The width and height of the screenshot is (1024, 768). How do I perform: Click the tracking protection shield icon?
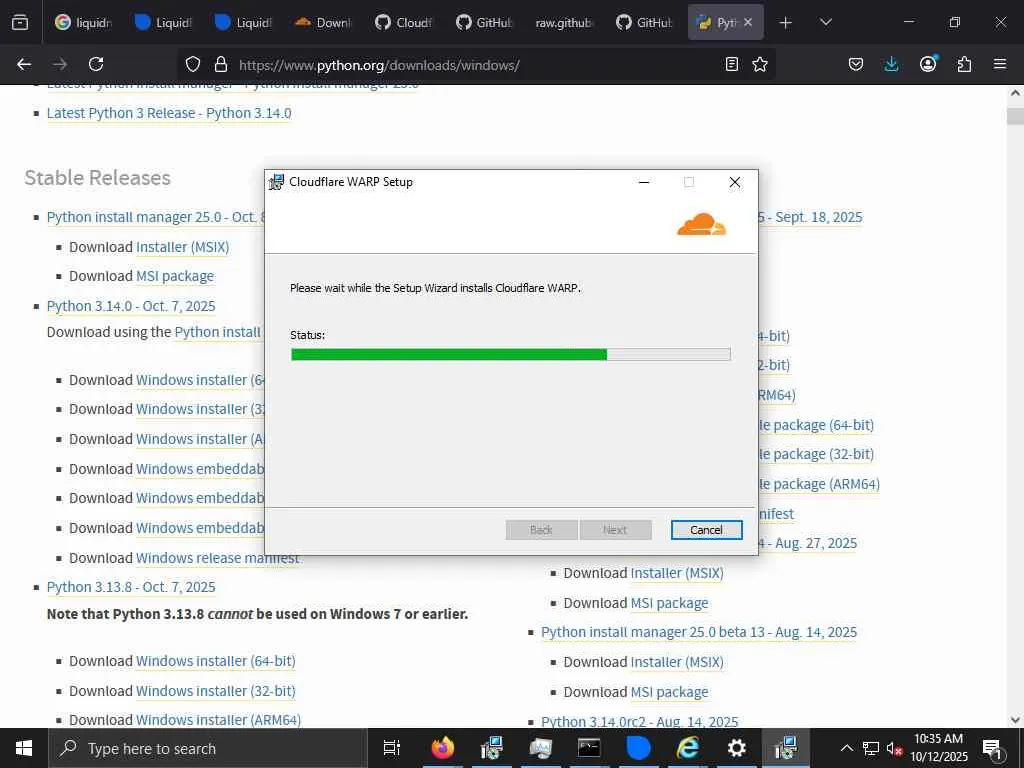coord(193,64)
